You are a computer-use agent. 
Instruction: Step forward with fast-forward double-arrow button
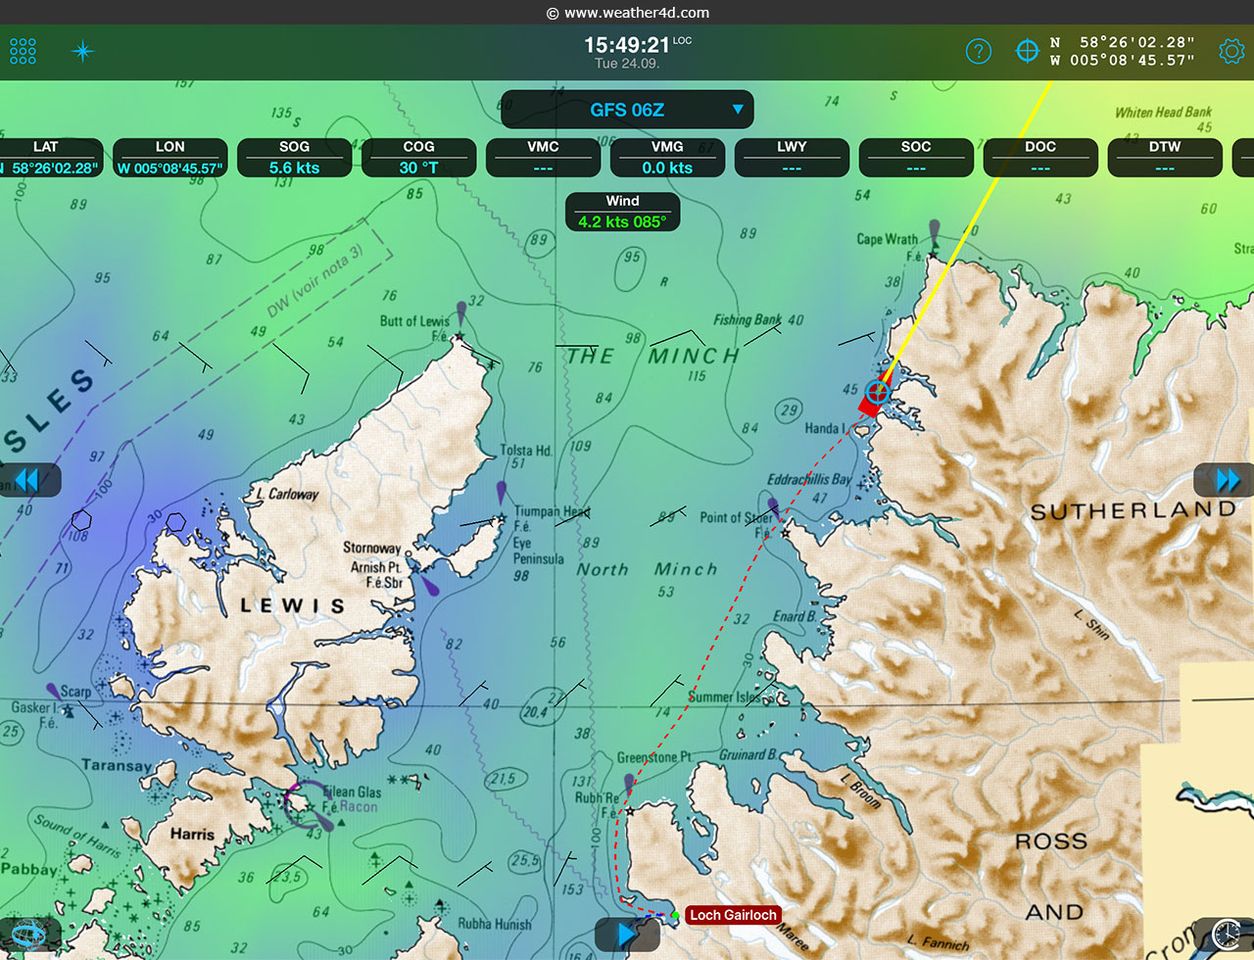coord(1226,481)
